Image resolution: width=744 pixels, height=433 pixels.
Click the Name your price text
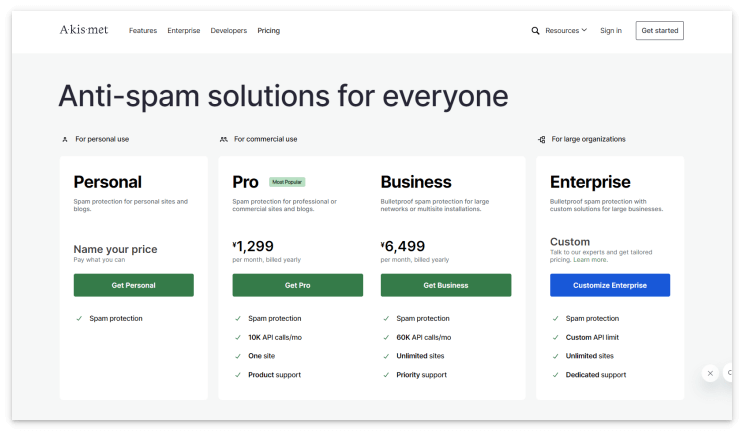click(115, 249)
